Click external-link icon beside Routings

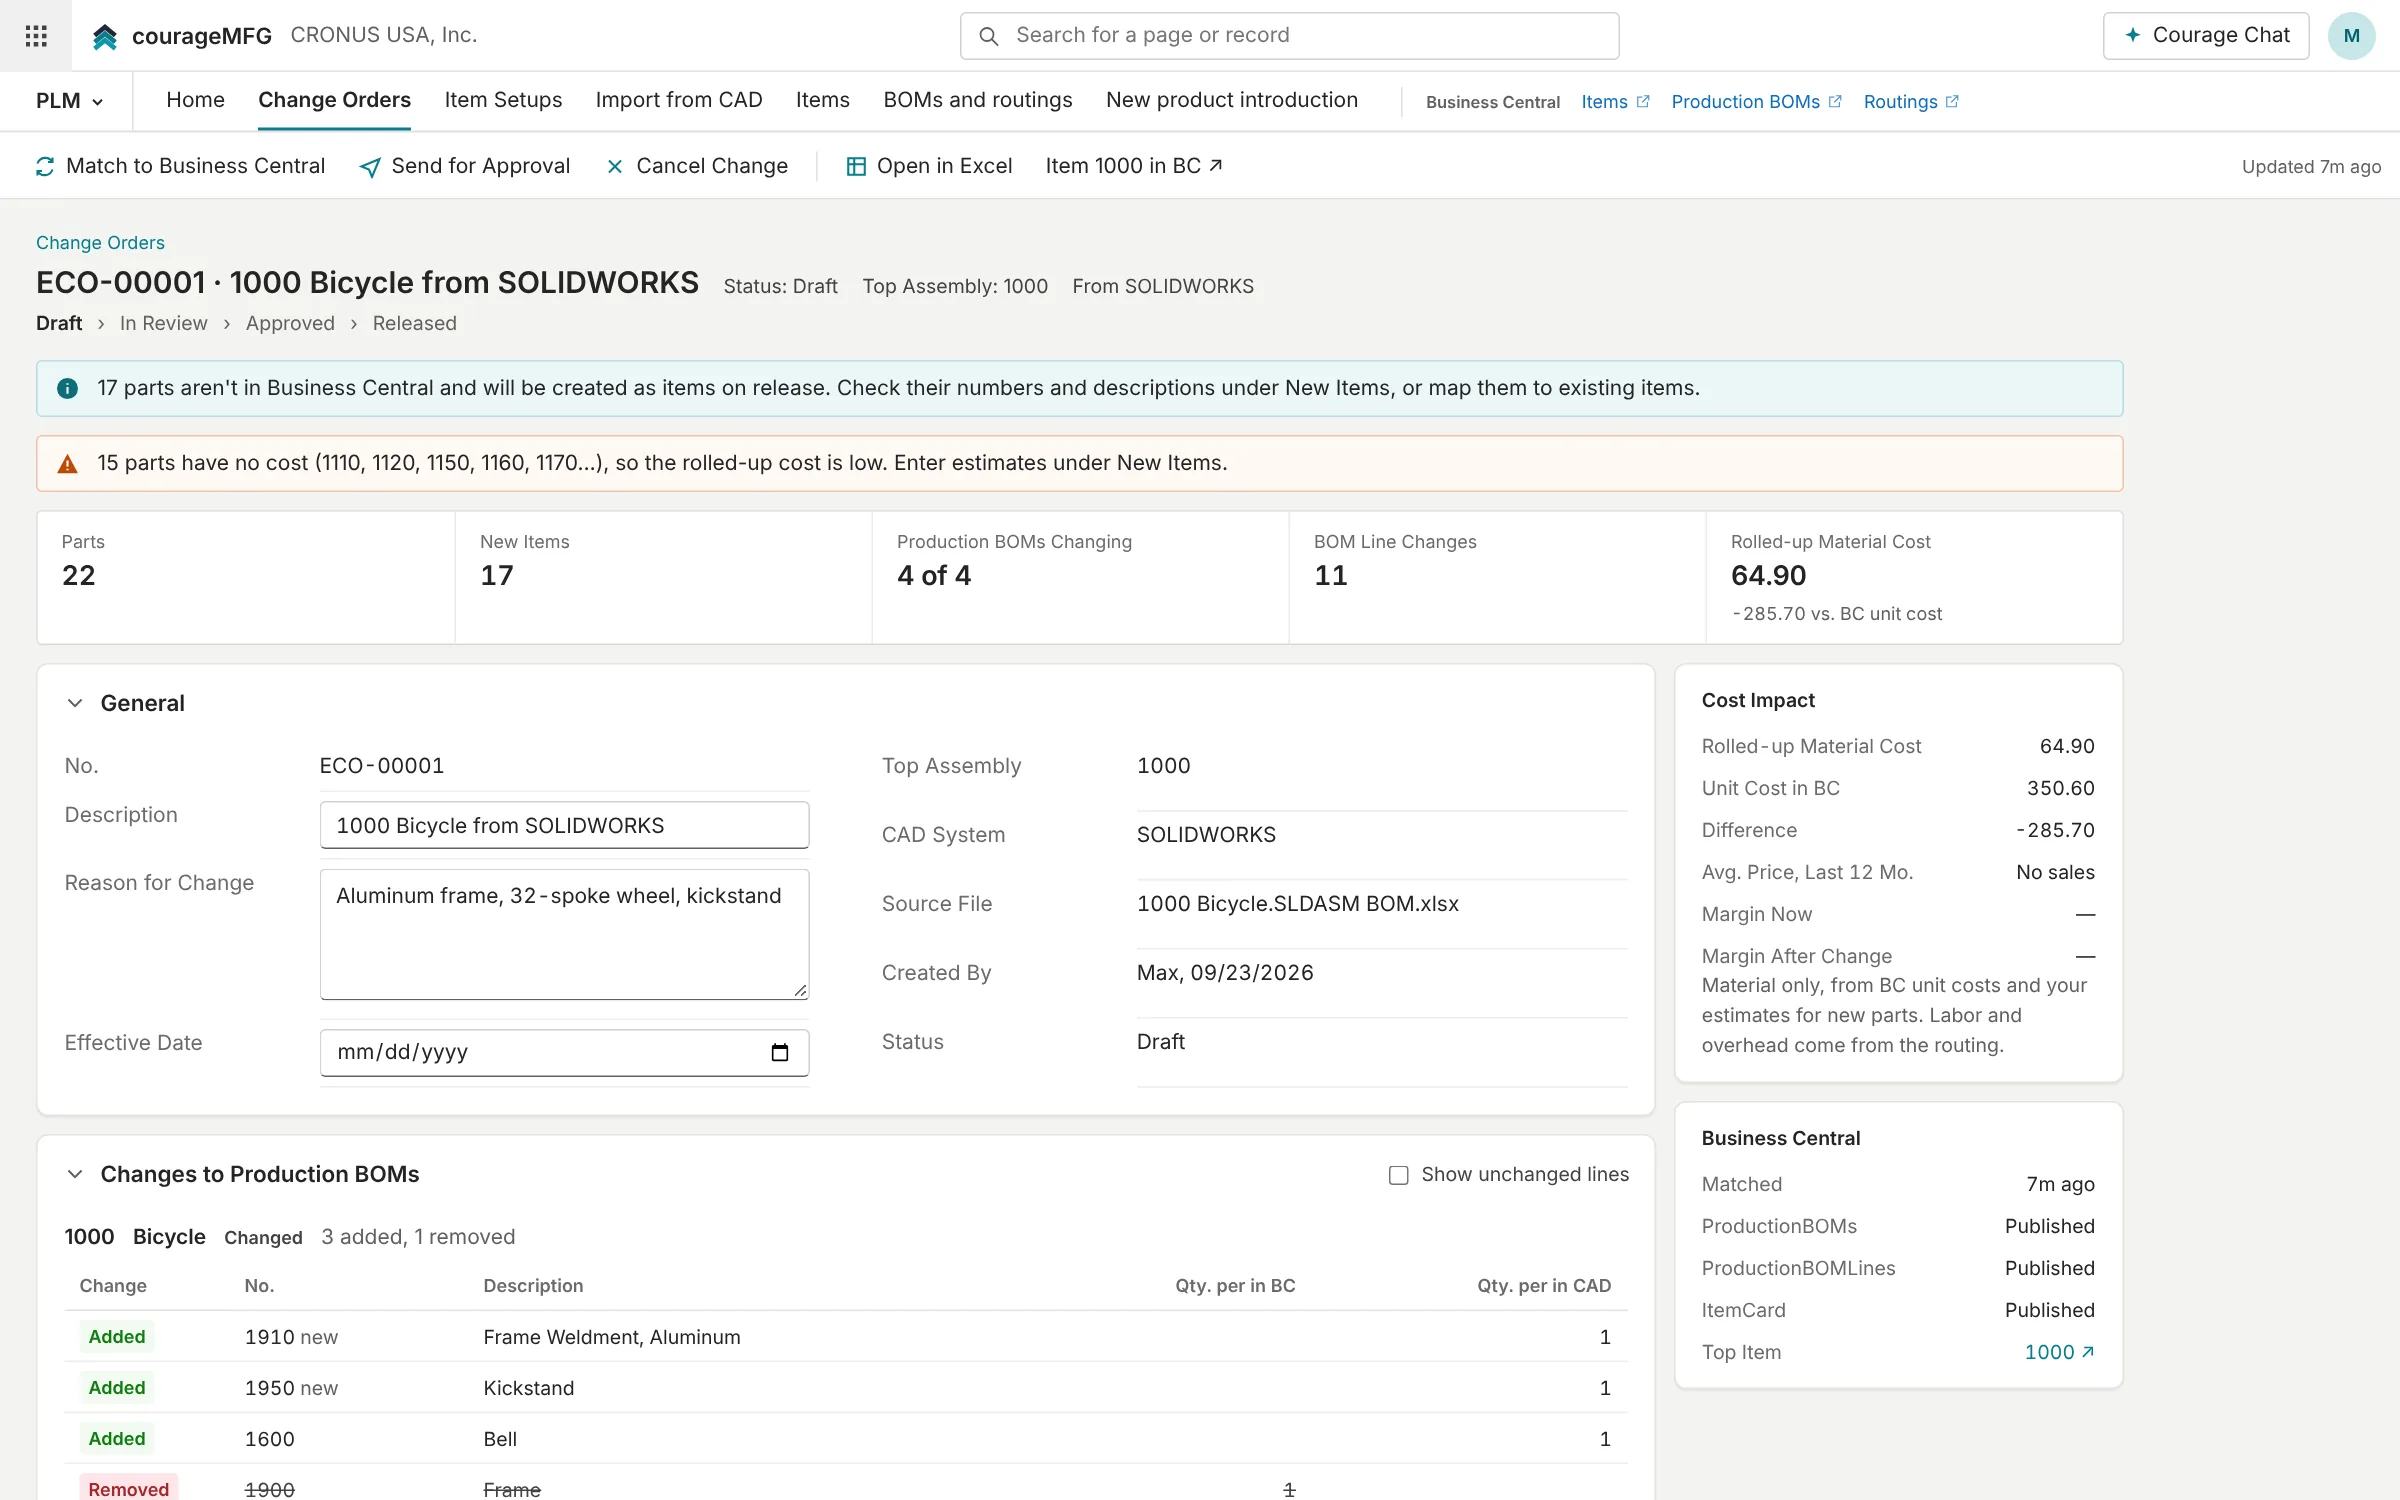[x=1952, y=101]
